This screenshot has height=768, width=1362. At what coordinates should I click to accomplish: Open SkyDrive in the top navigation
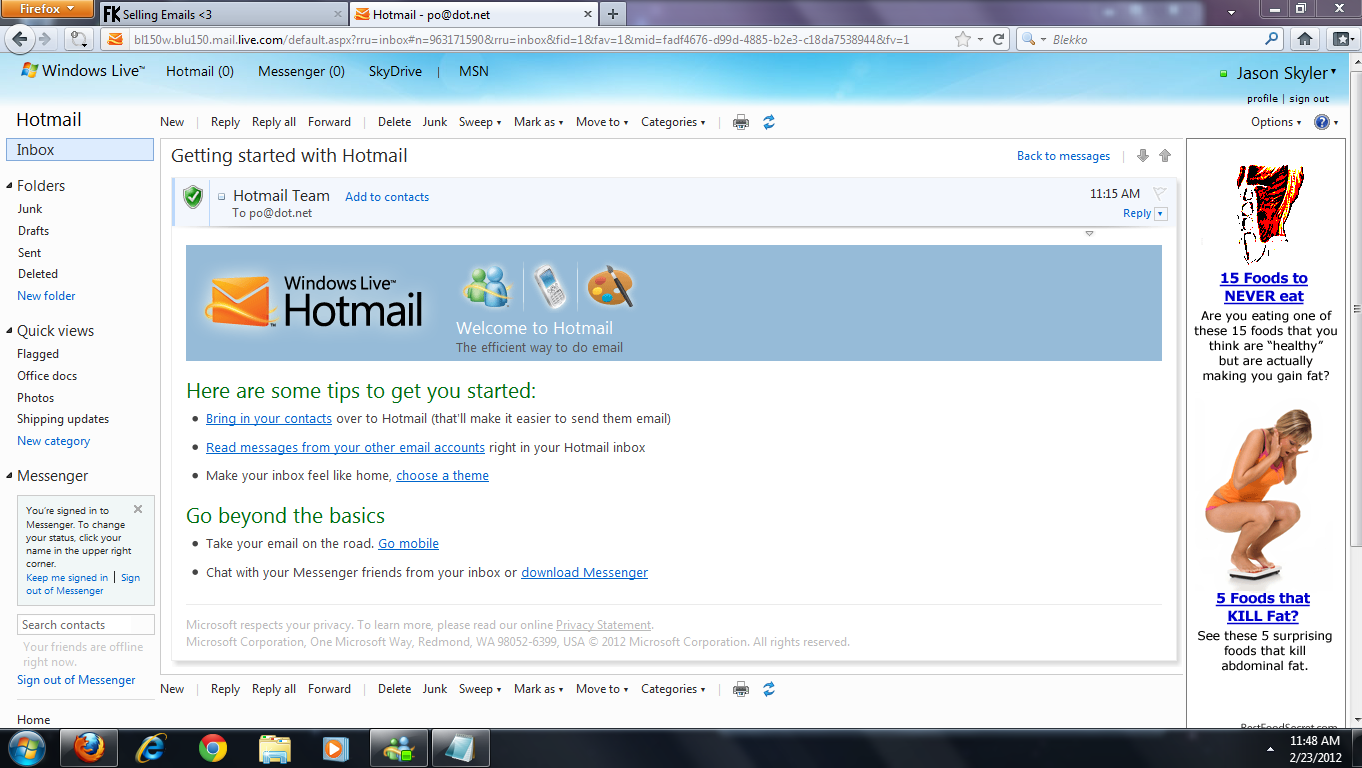pos(395,71)
